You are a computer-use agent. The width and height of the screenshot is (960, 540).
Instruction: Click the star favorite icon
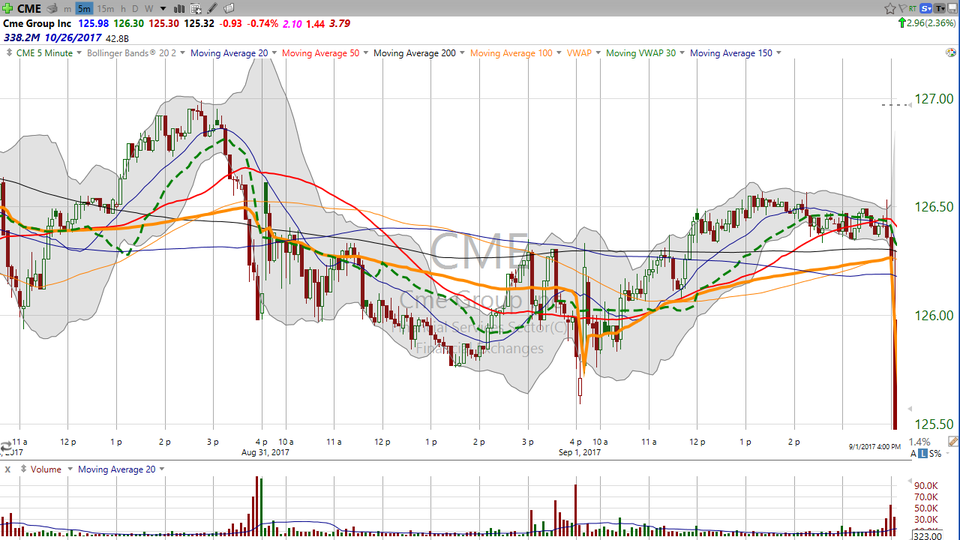[x=890, y=8]
